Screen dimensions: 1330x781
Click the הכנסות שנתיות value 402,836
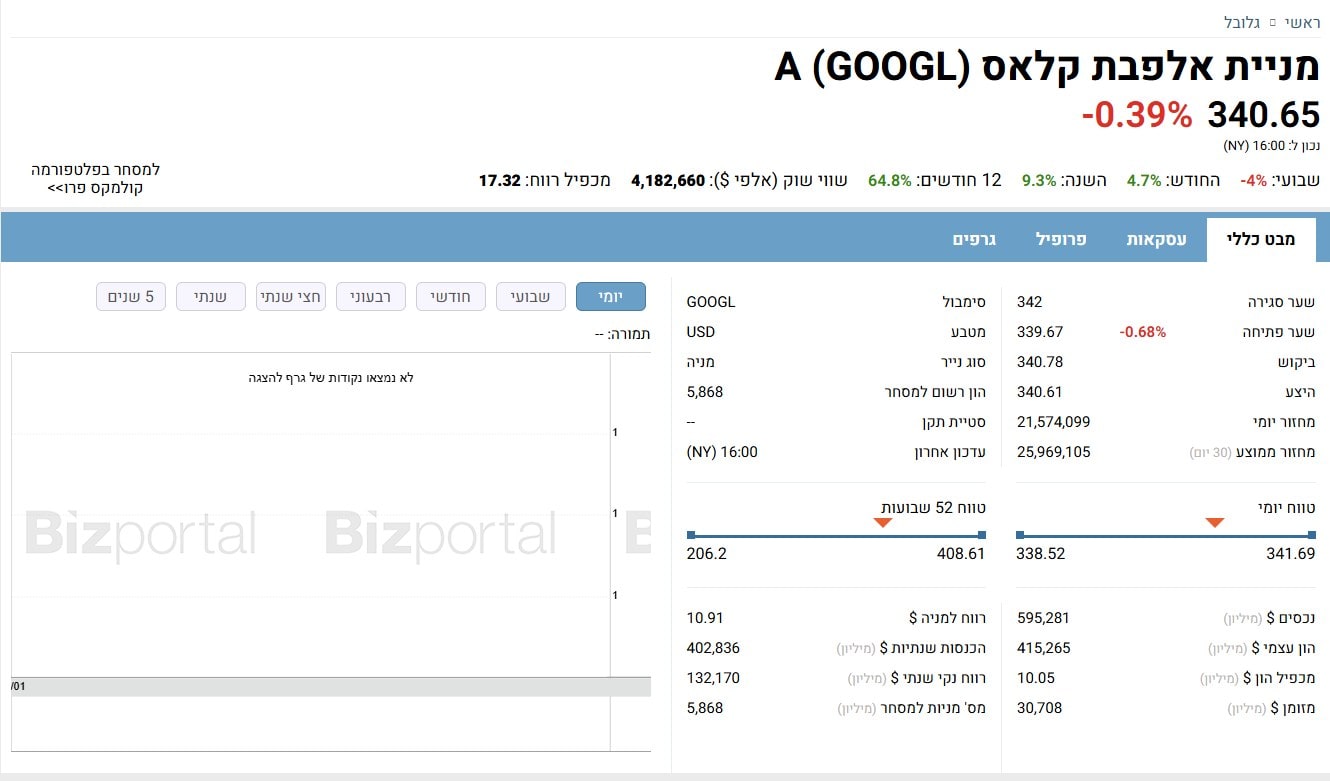(x=713, y=648)
